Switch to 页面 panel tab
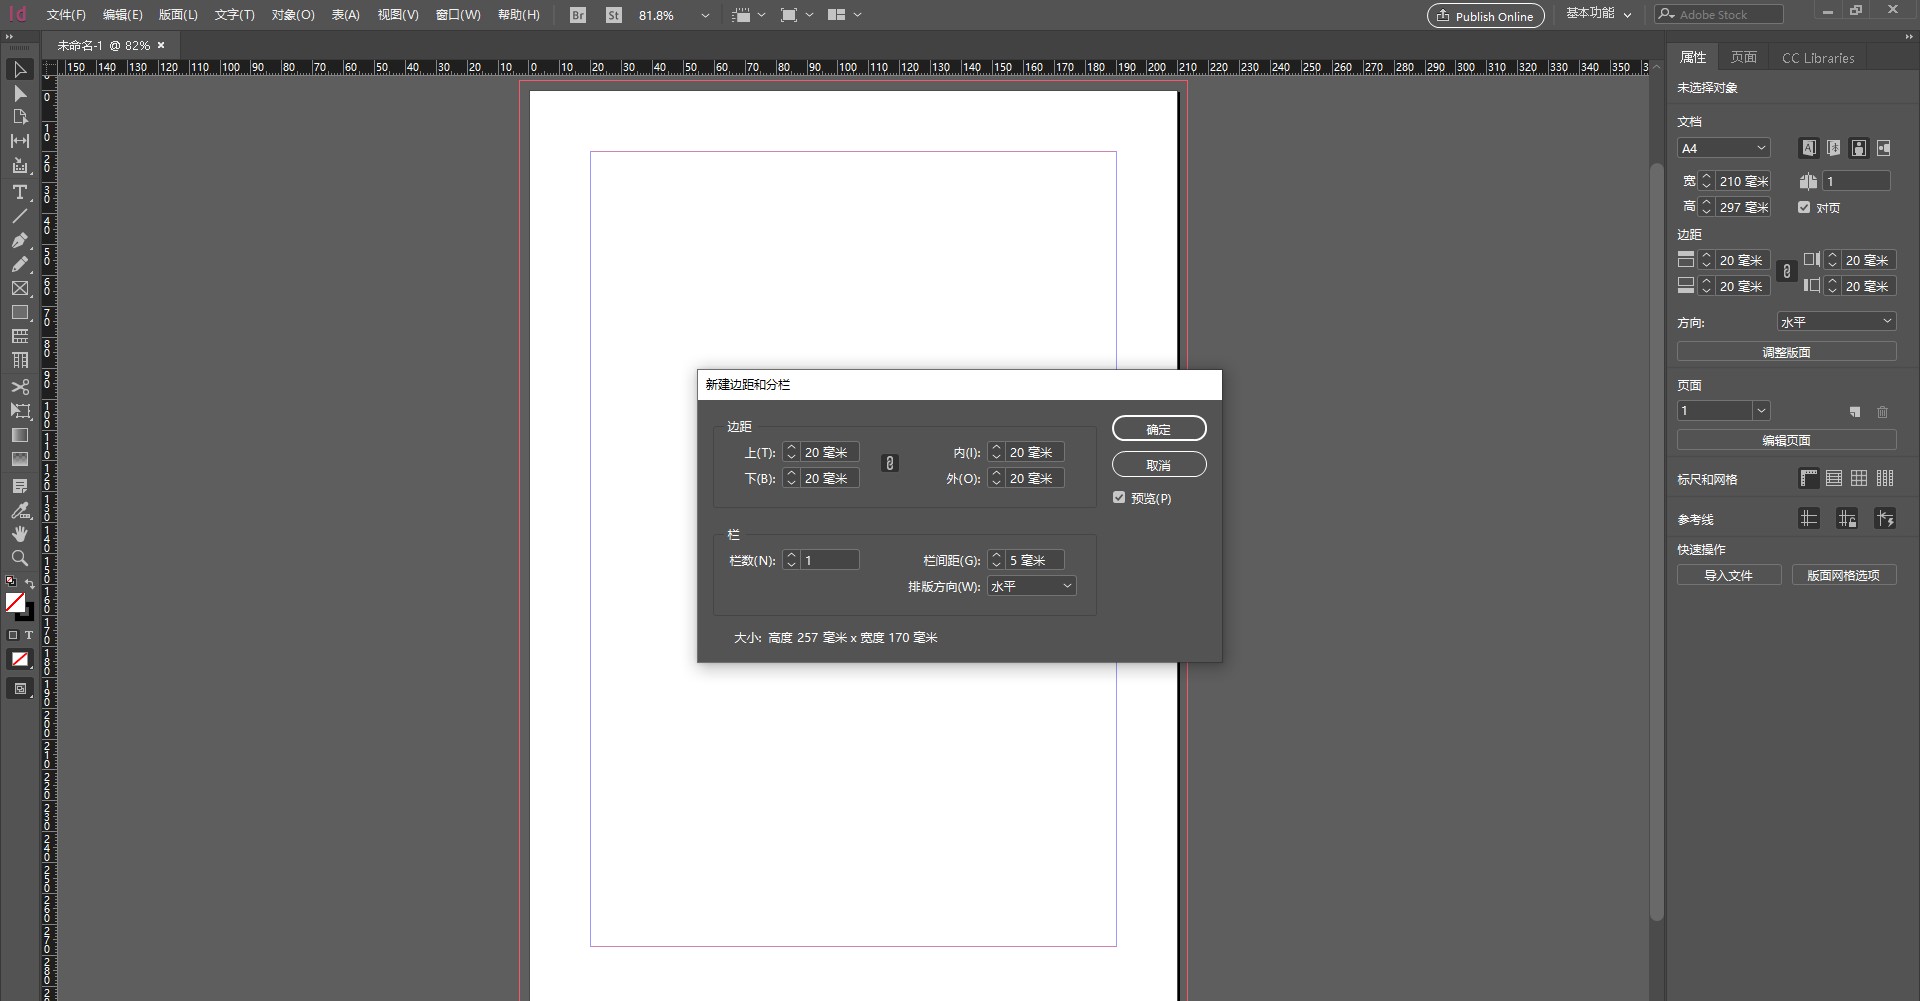The image size is (1920, 1001). (x=1743, y=57)
